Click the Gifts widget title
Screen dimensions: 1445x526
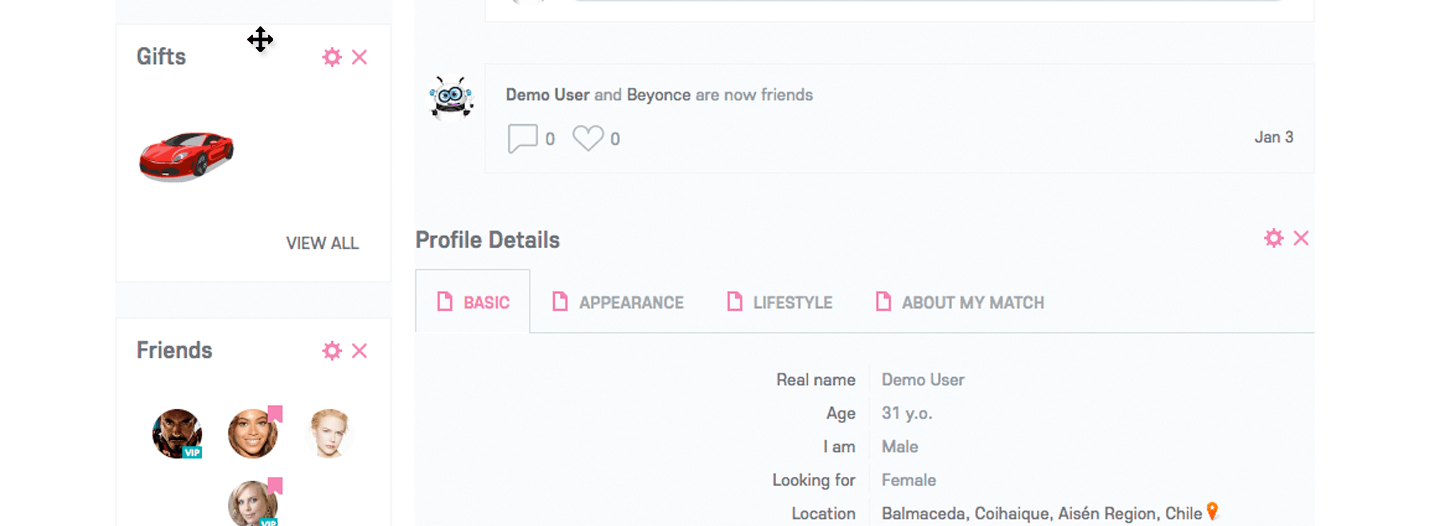pyautogui.click(x=161, y=56)
